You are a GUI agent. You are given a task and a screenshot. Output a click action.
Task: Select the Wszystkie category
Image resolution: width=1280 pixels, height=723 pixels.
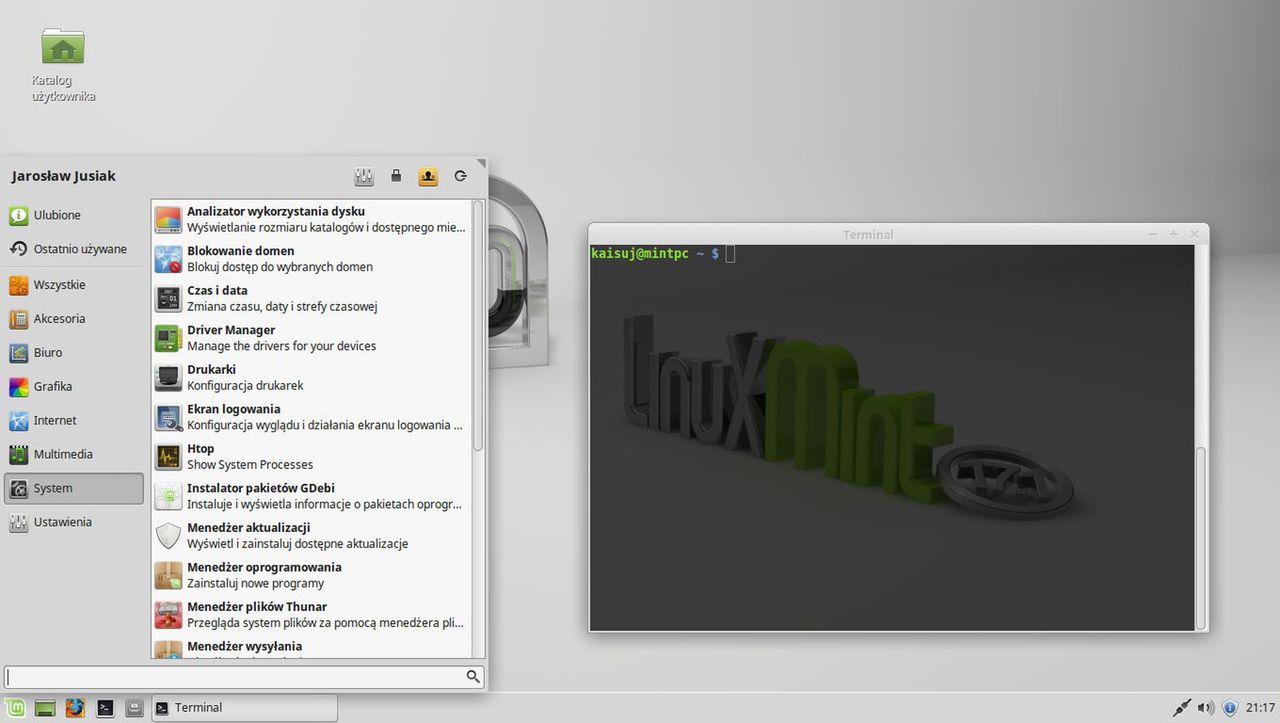[74, 285]
